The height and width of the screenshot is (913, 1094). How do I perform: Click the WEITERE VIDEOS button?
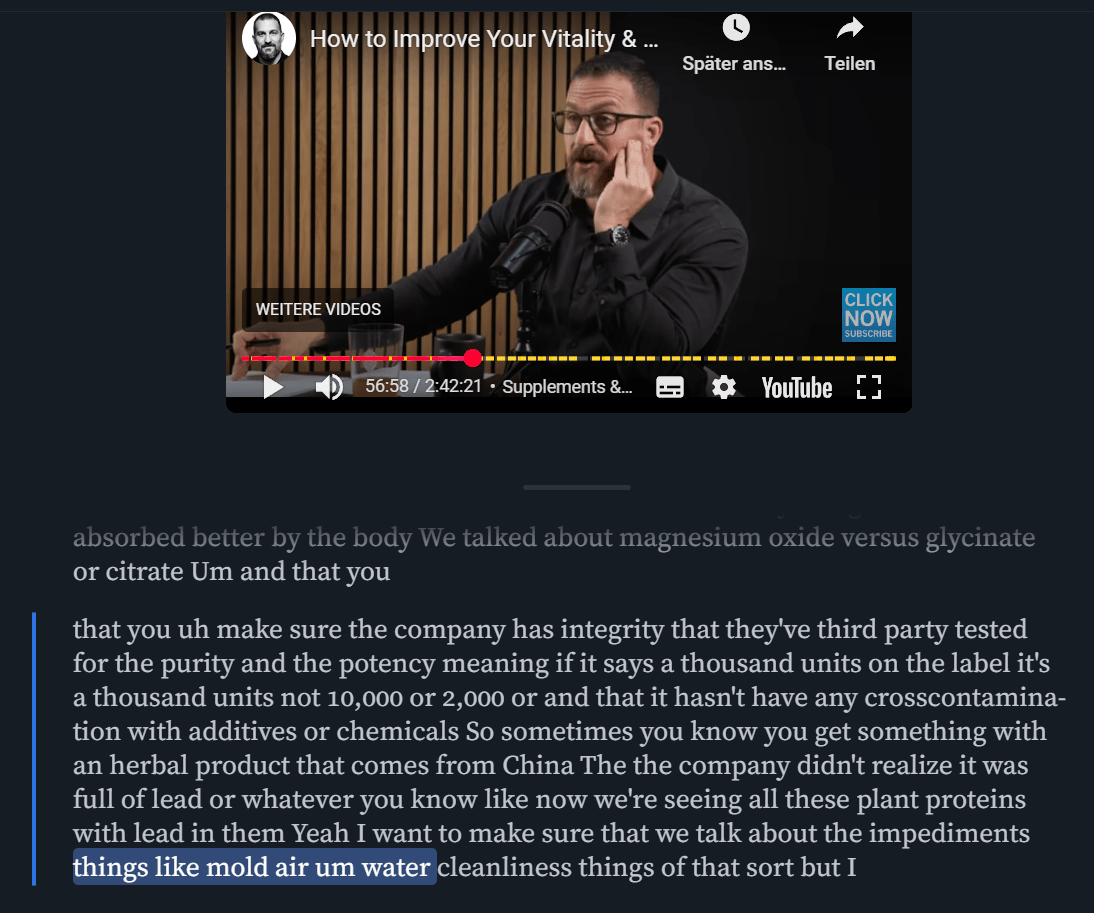coord(318,309)
